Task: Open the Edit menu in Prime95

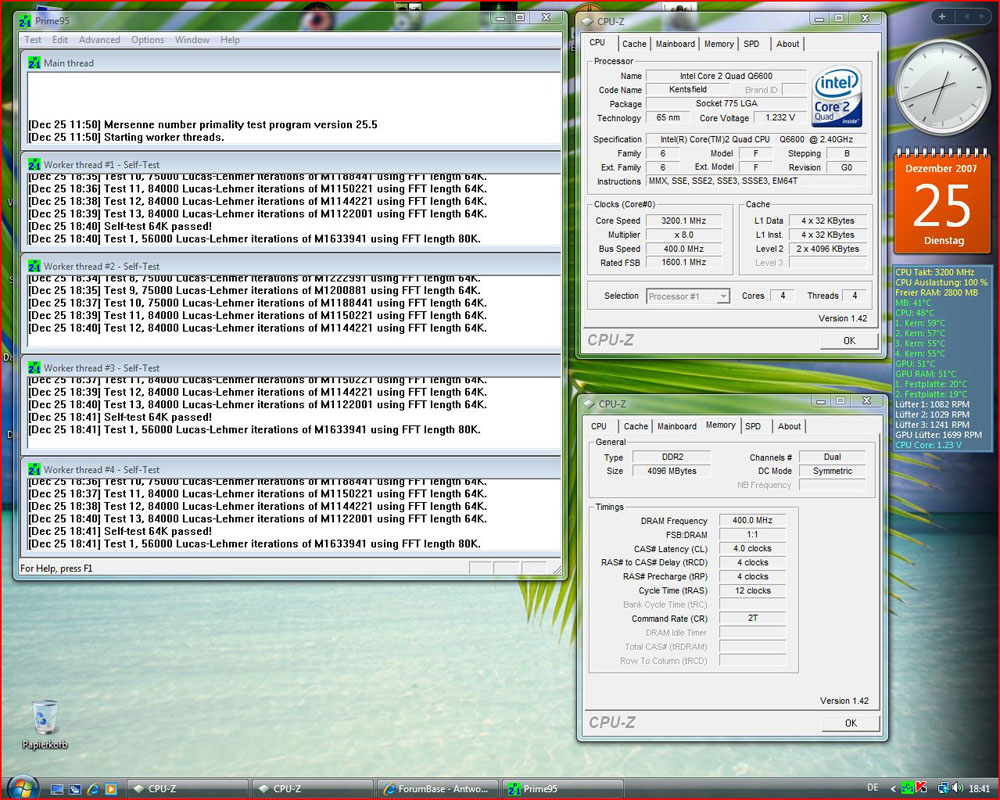Action: (x=60, y=40)
